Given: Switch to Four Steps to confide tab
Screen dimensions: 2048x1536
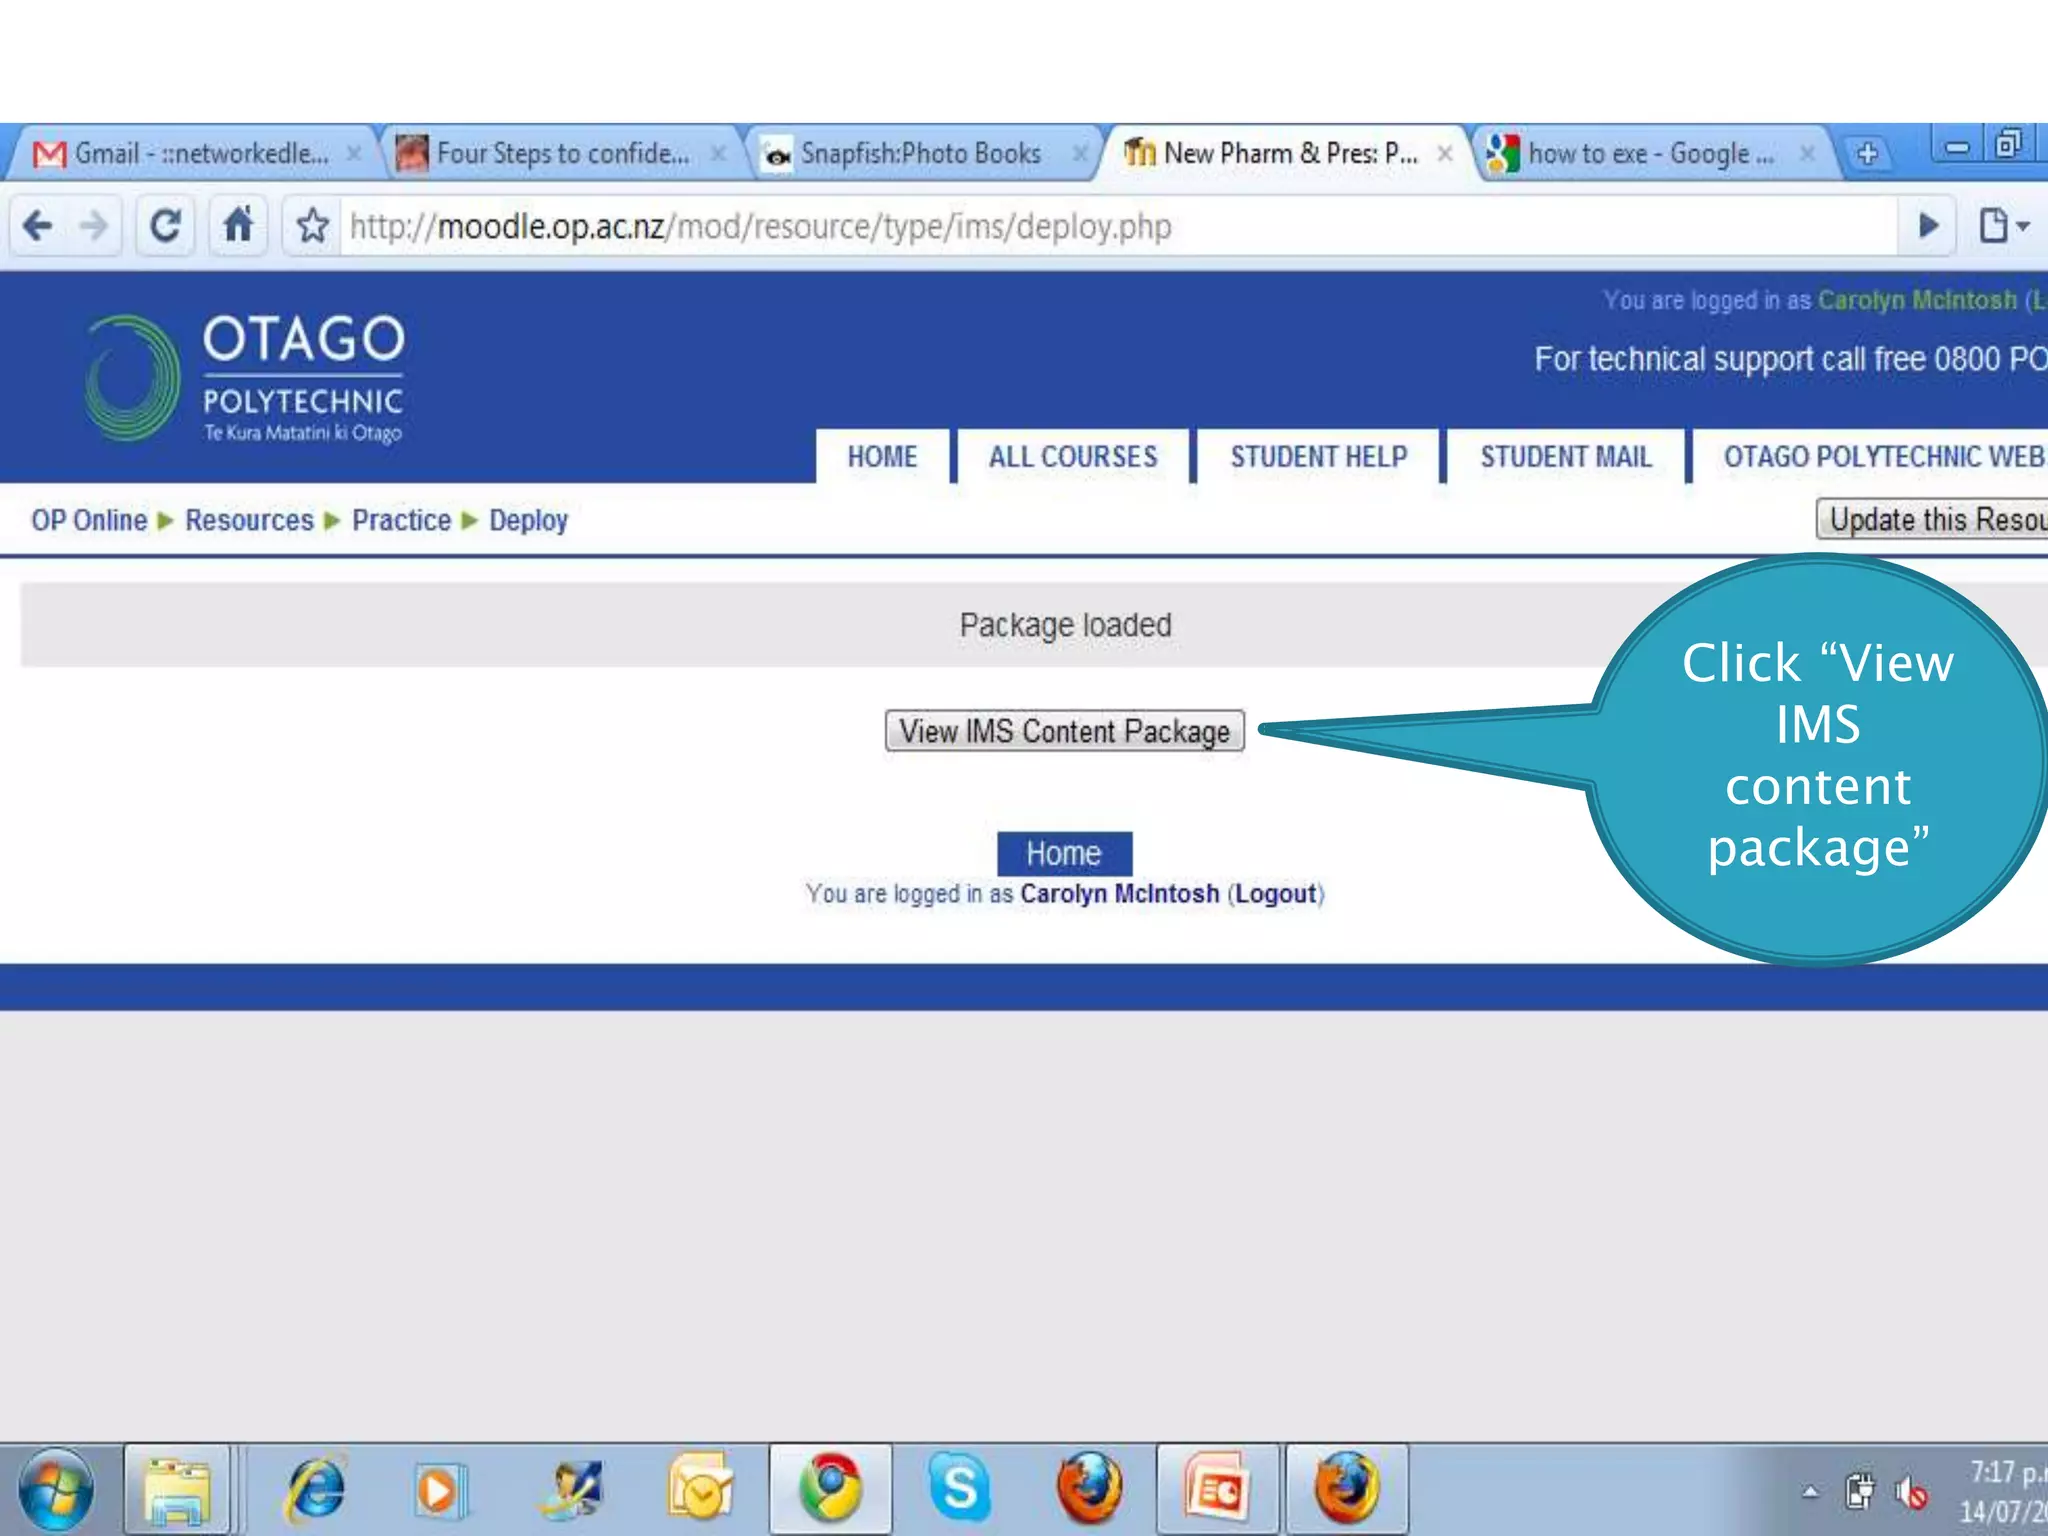Looking at the screenshot, I should [x=560, y=153].
